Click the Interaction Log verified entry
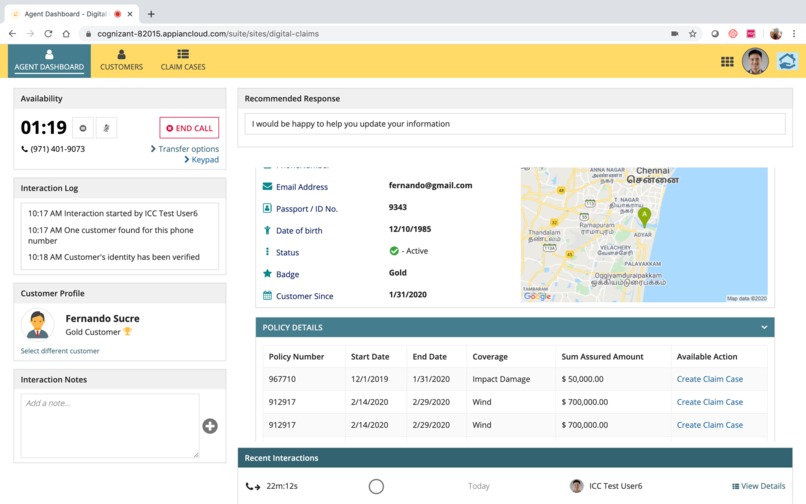The width and height of the screenshot is (806, 504). click(x=114, y=257)
